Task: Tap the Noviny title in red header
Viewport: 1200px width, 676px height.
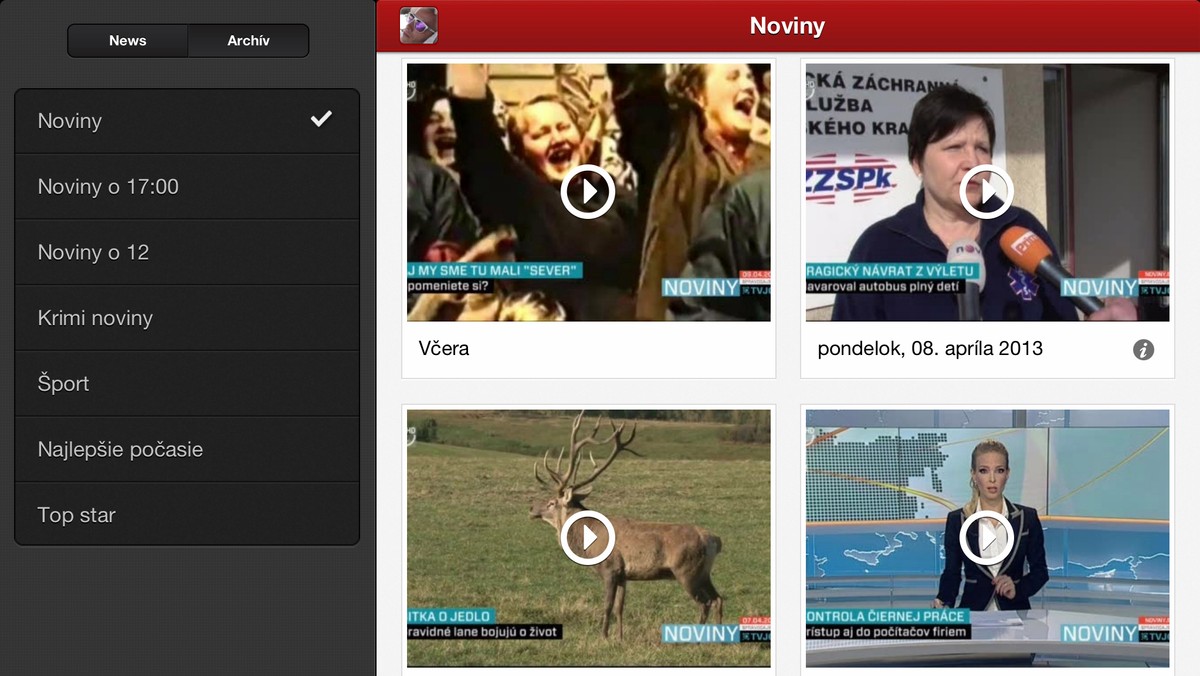Action: point(787,26)
